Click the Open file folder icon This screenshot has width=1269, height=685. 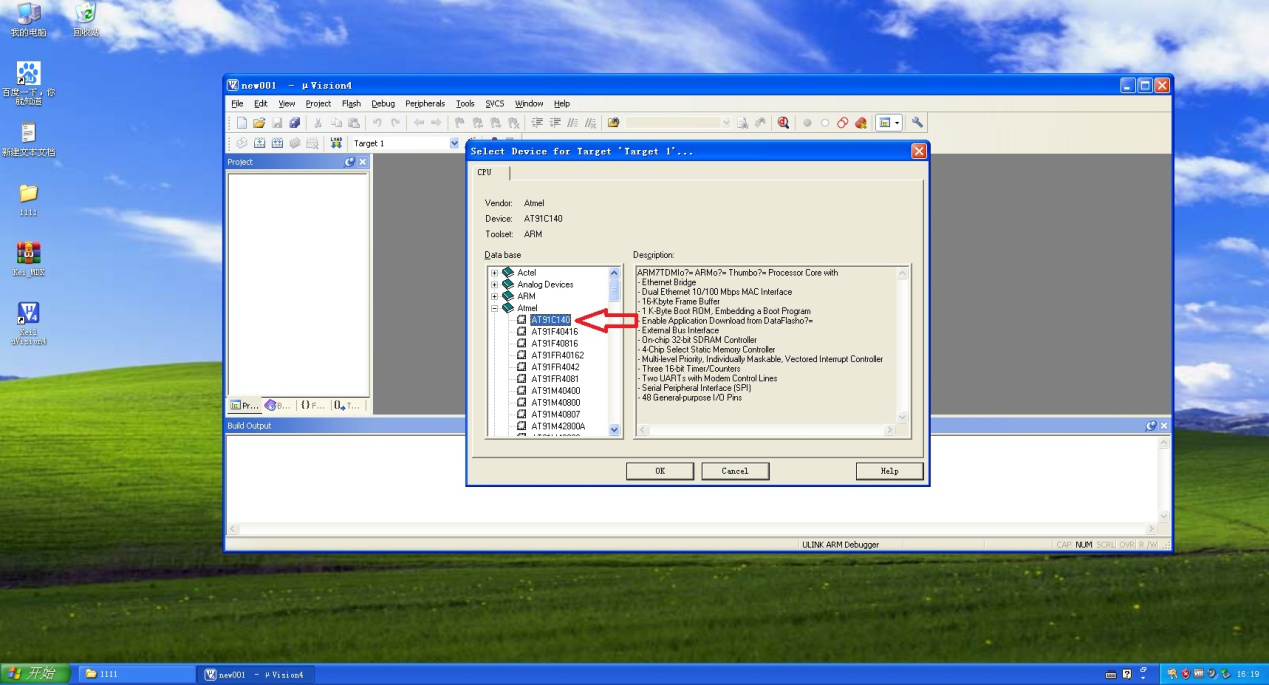(259, 123)
